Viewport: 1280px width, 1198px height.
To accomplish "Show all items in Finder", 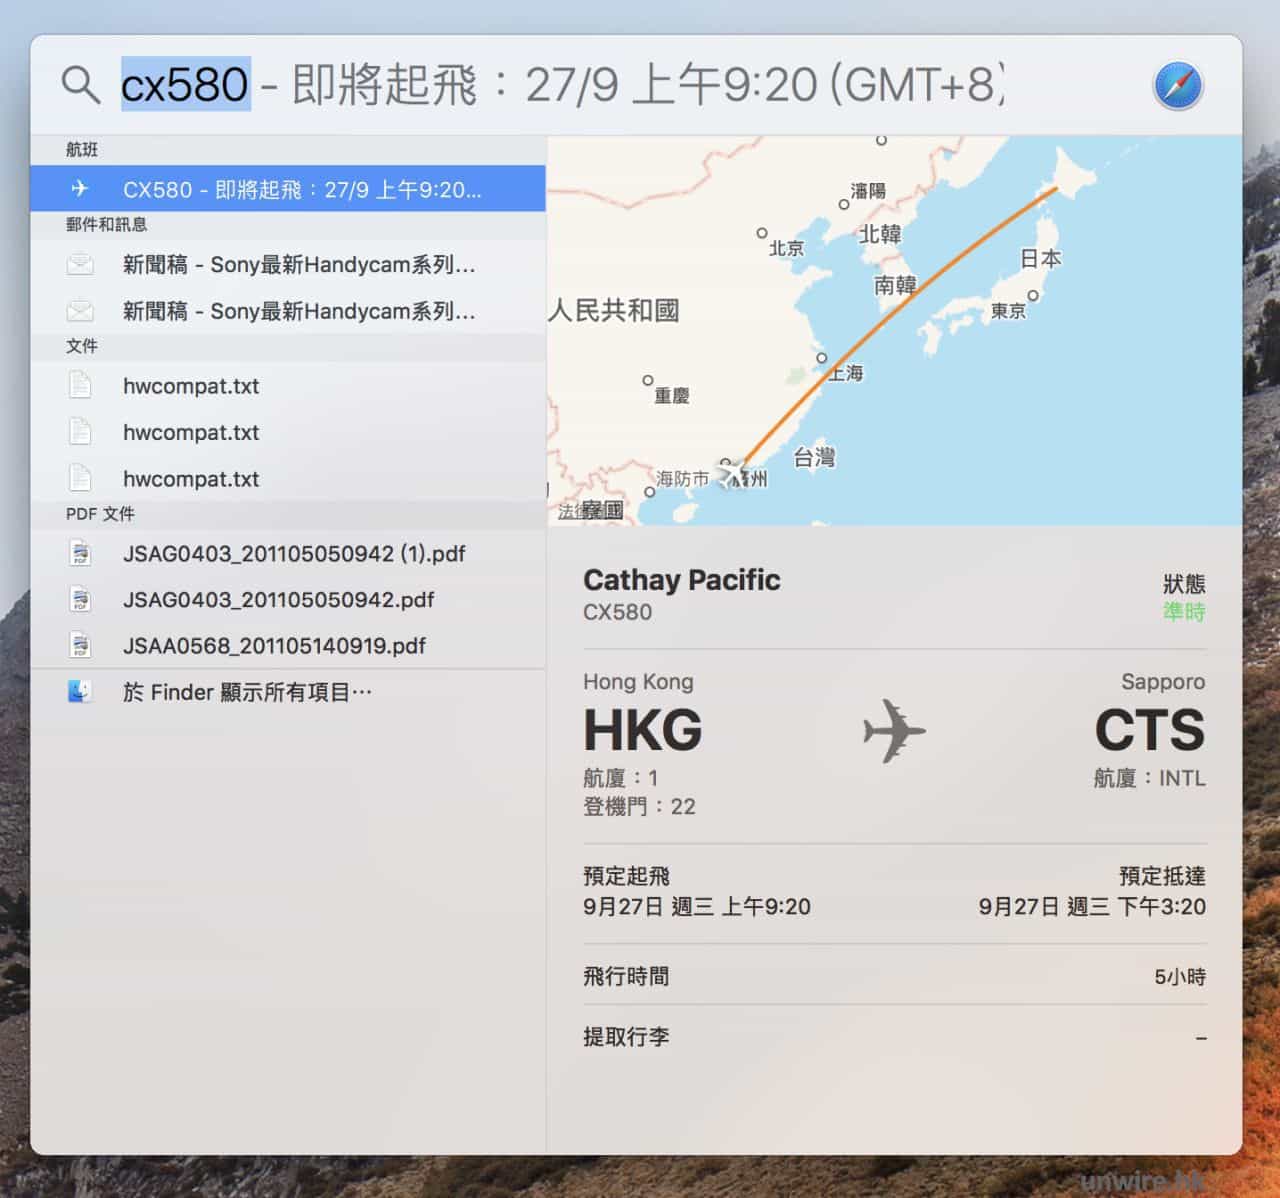I will click(x=247, y=692).
